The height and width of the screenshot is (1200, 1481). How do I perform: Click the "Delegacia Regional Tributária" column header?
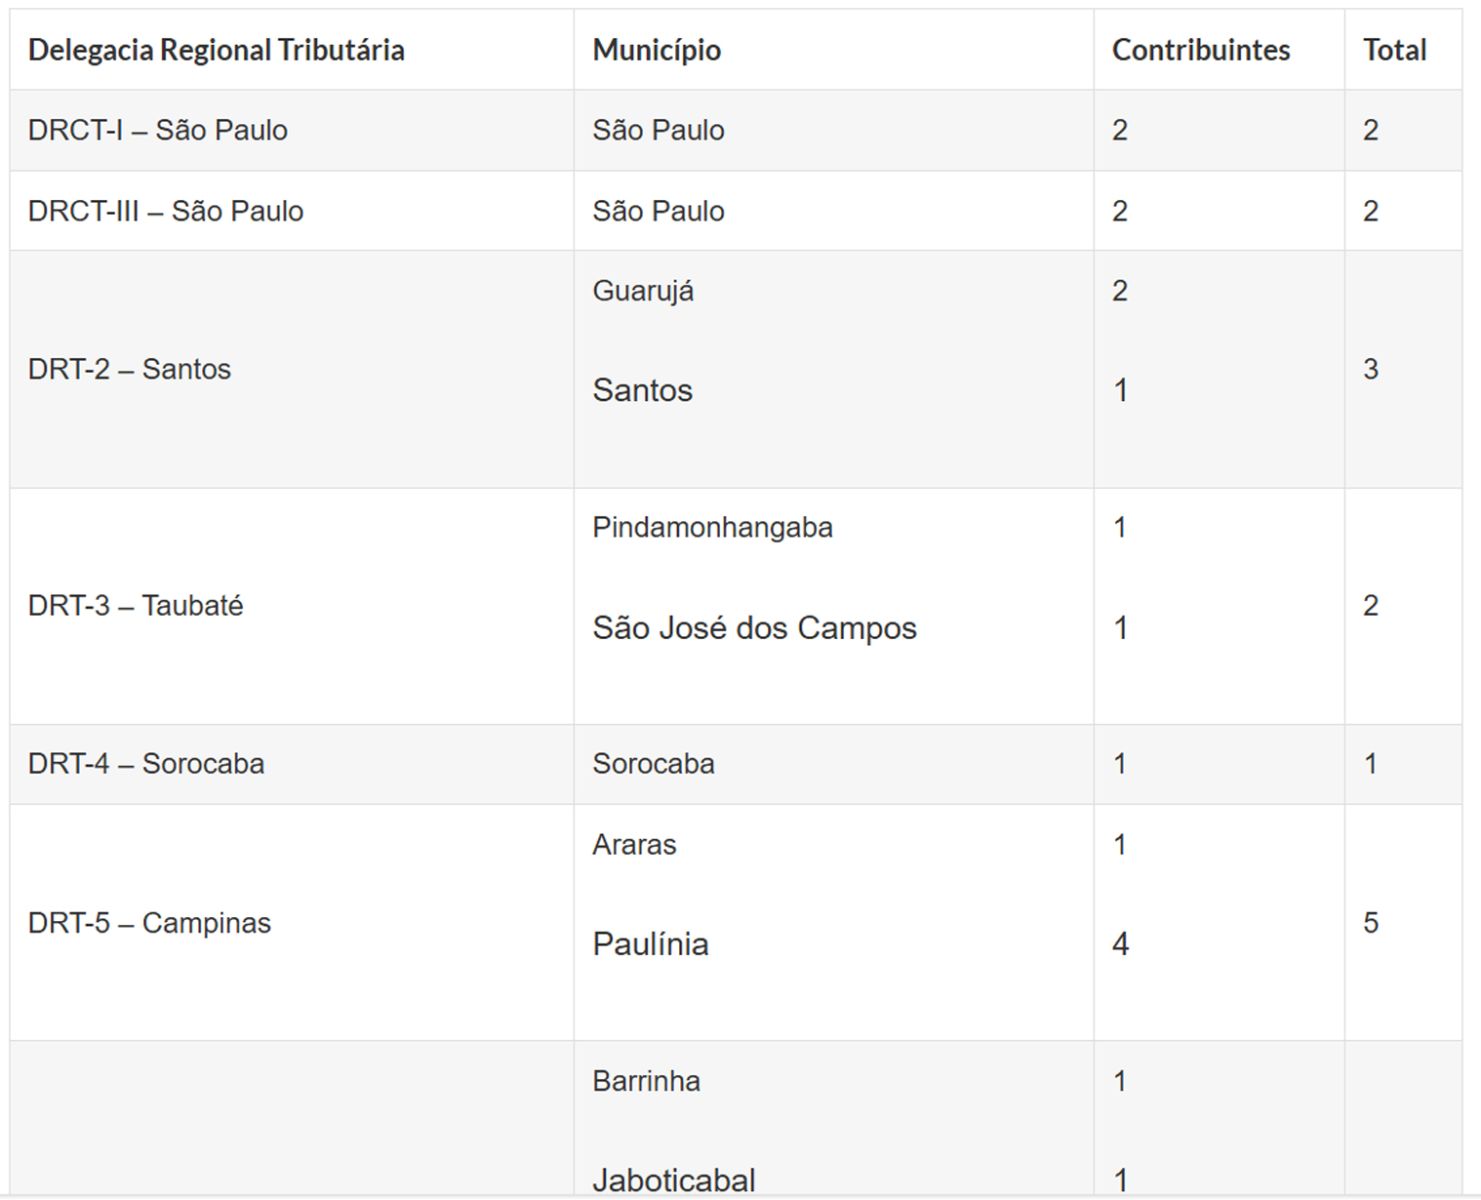tap(216, 50)
